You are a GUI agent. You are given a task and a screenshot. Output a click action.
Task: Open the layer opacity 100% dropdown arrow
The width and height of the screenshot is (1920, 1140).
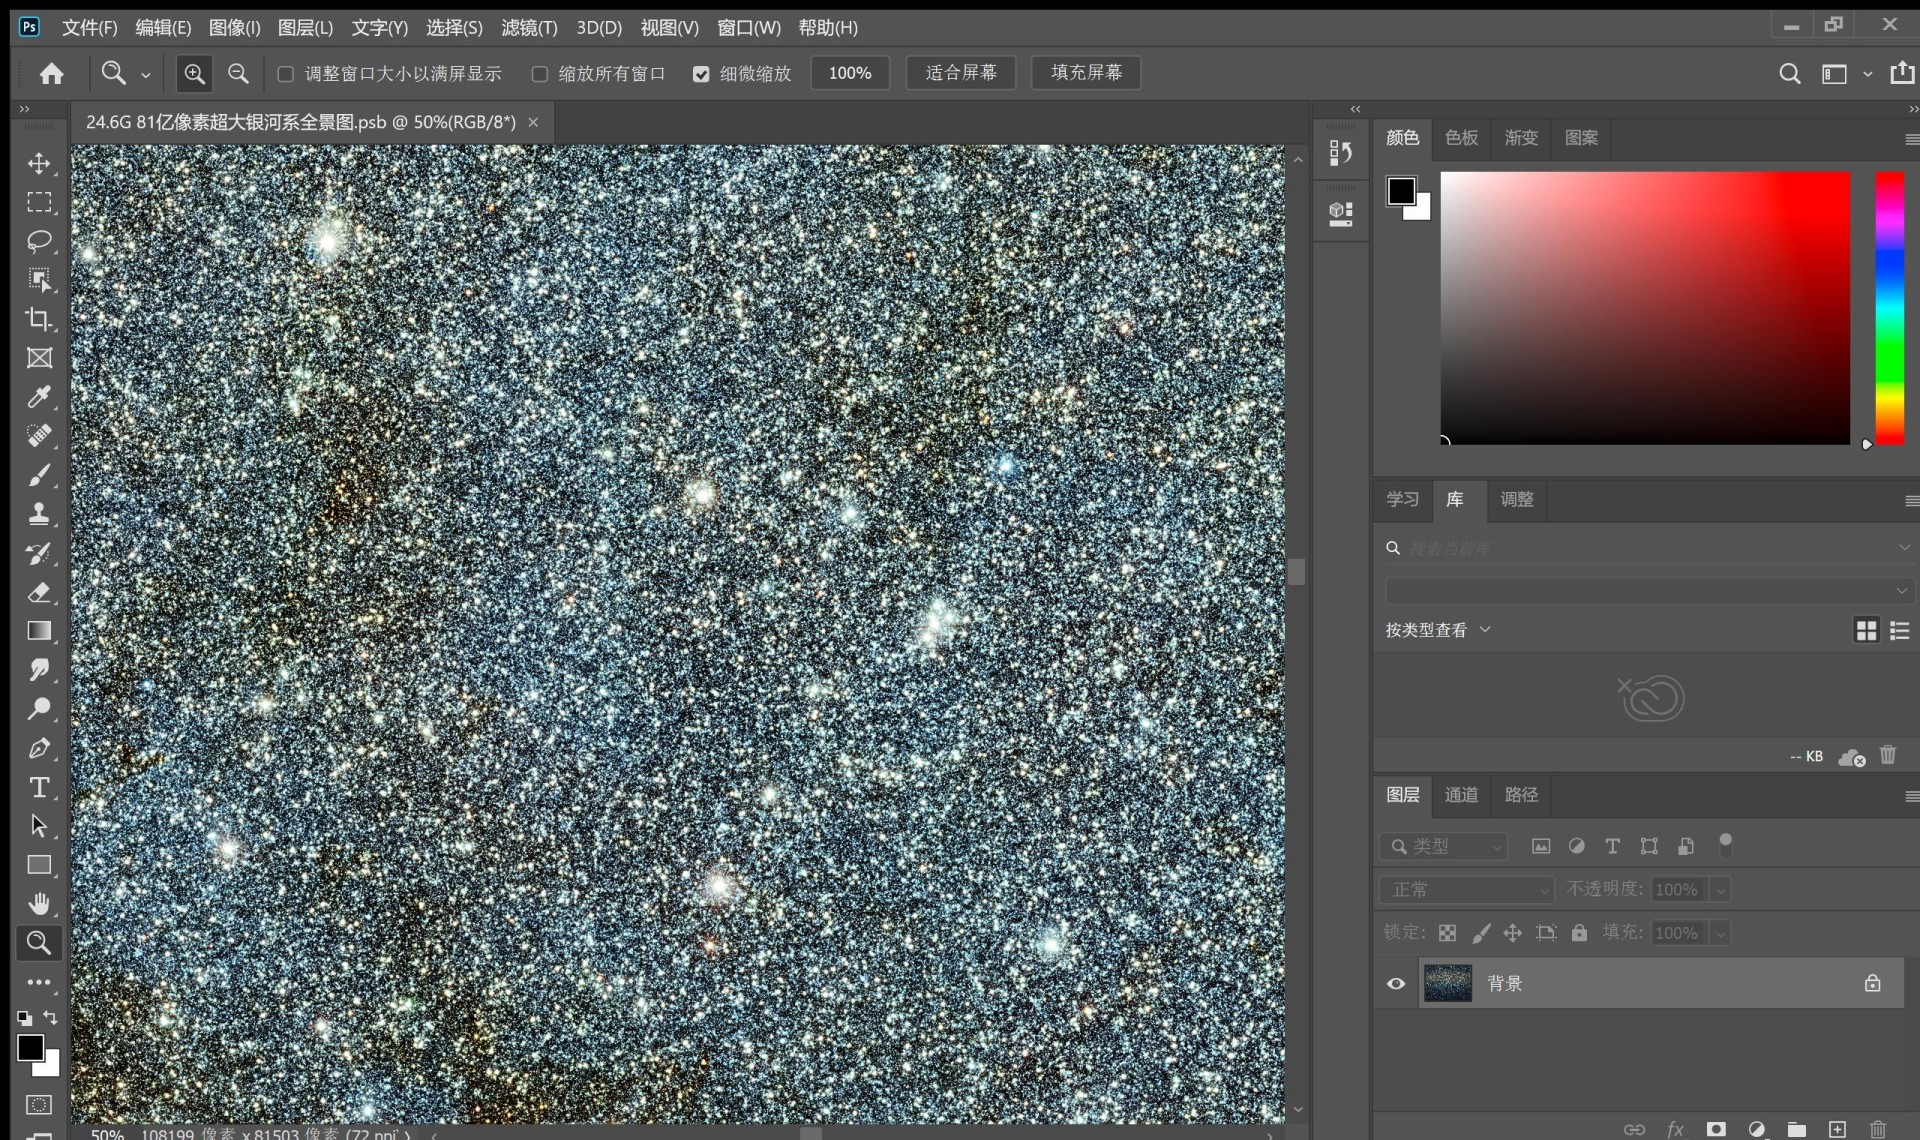[x=1720, y=889]
